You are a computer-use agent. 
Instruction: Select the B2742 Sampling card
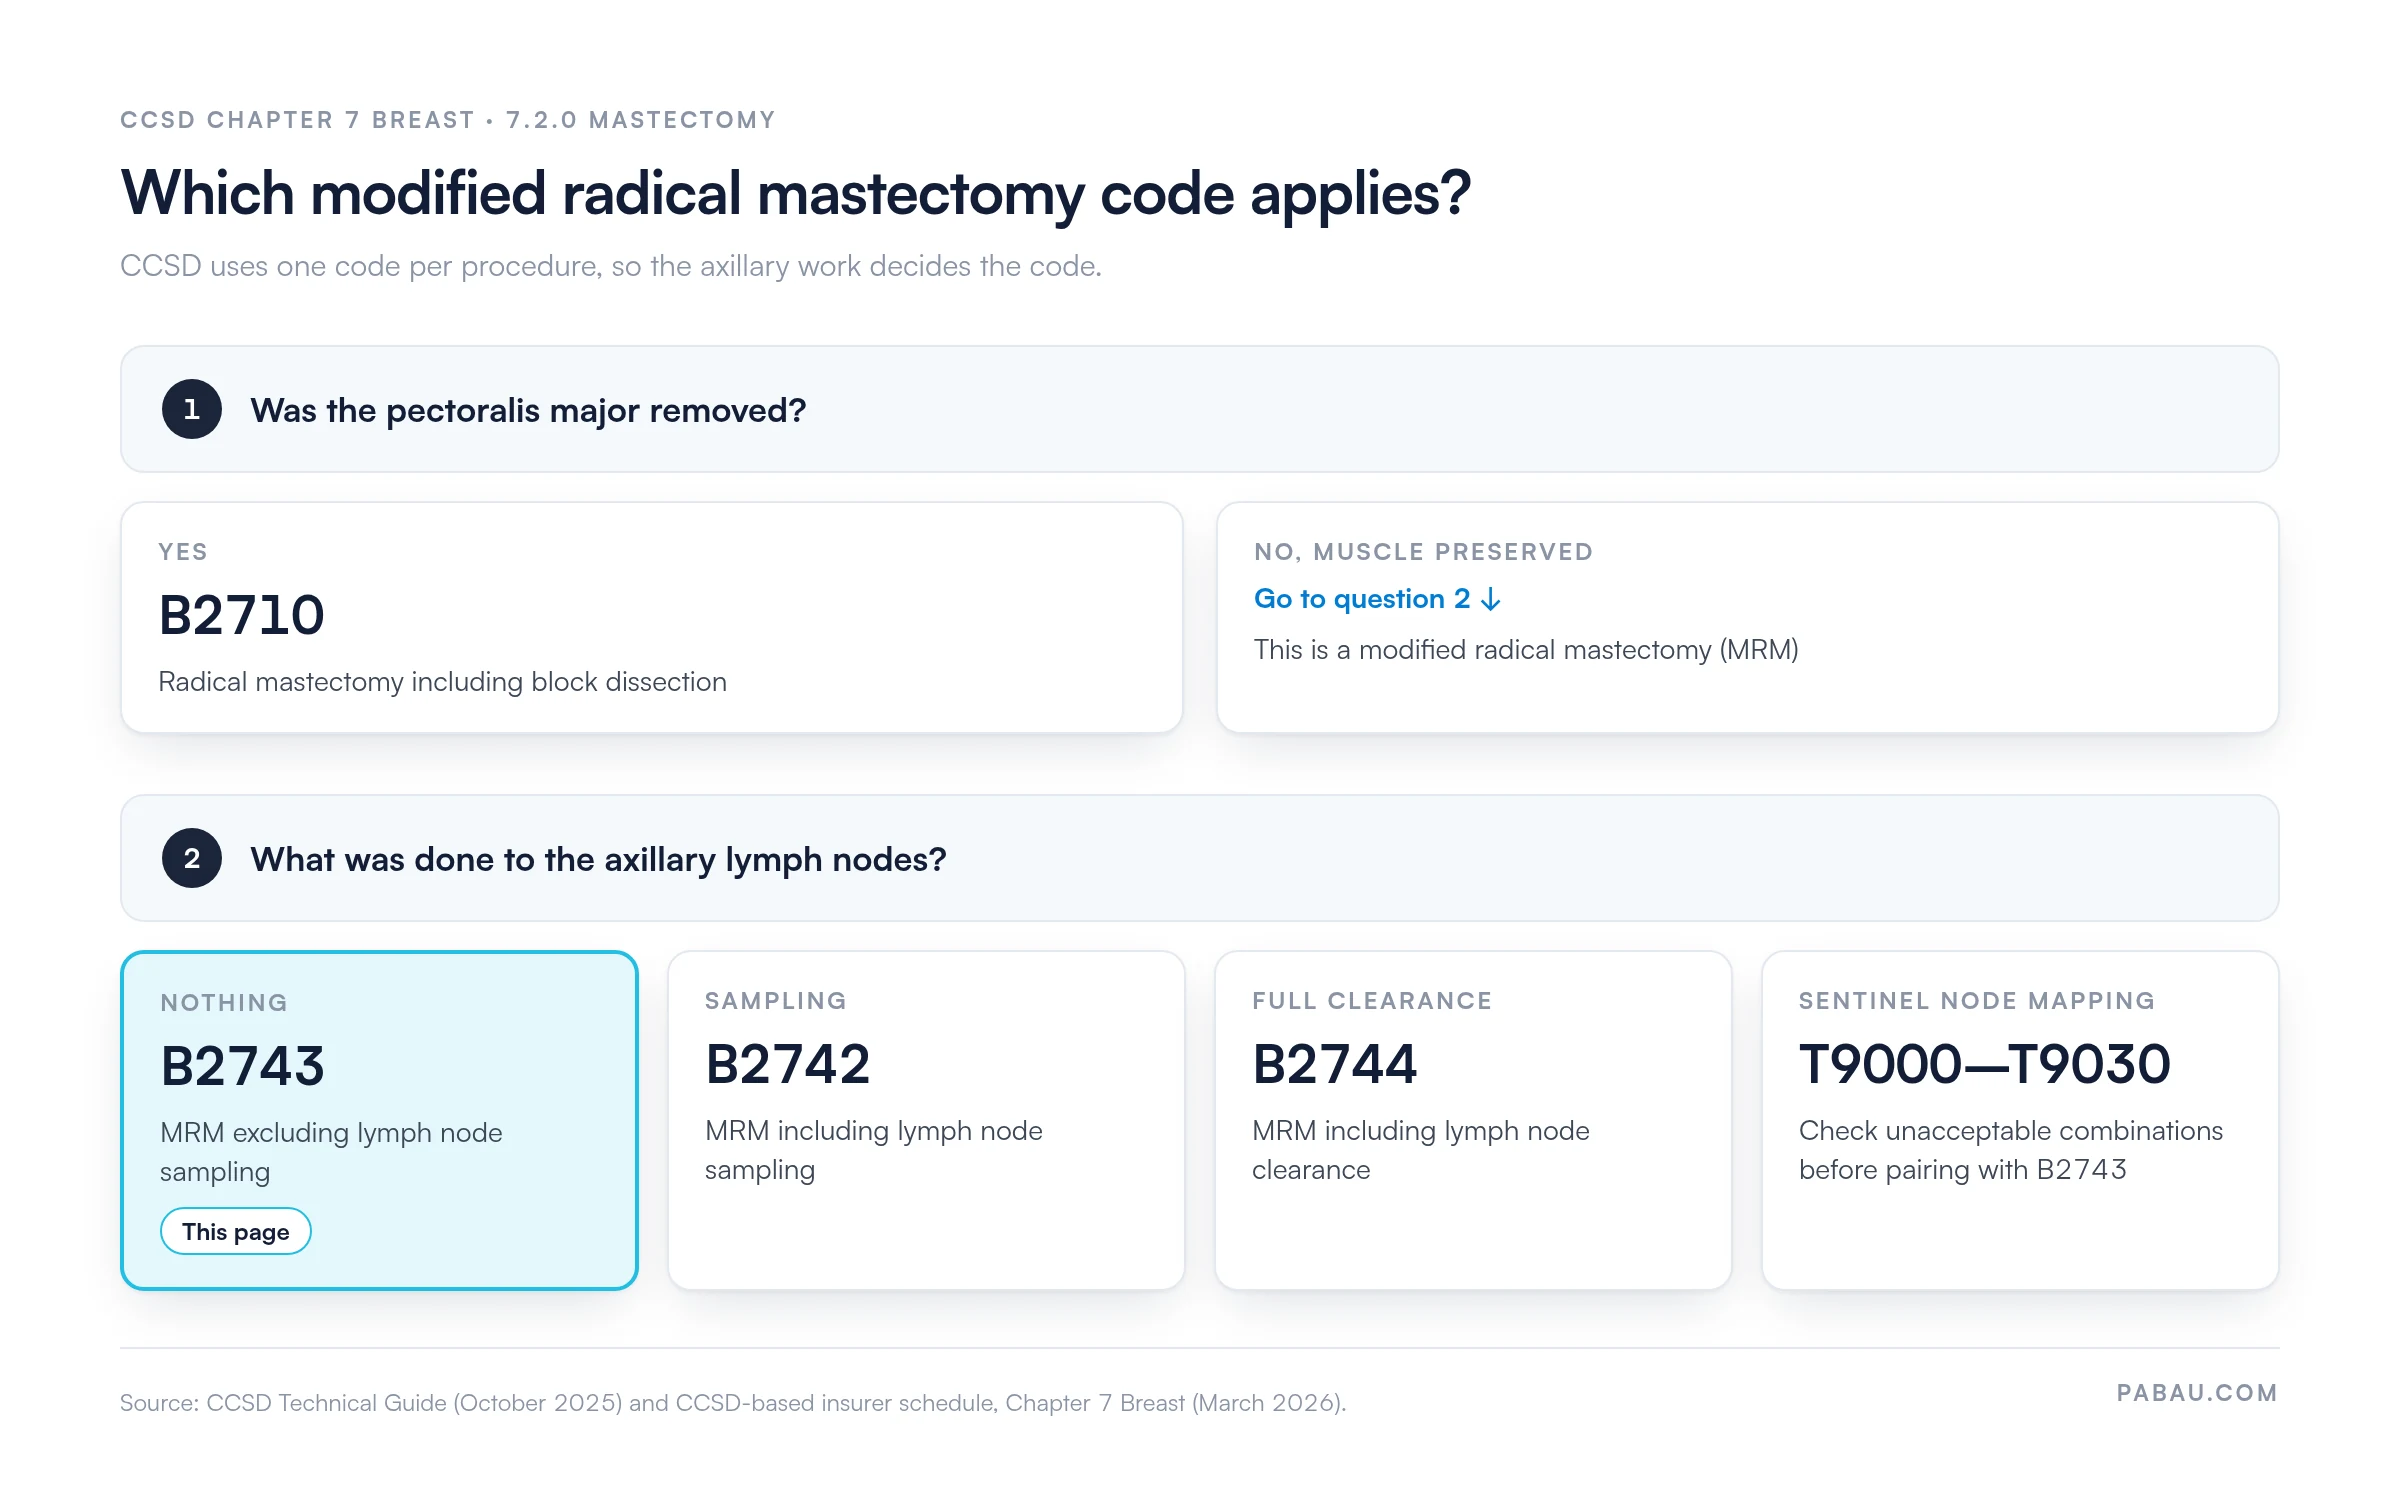pos(926,1120)
